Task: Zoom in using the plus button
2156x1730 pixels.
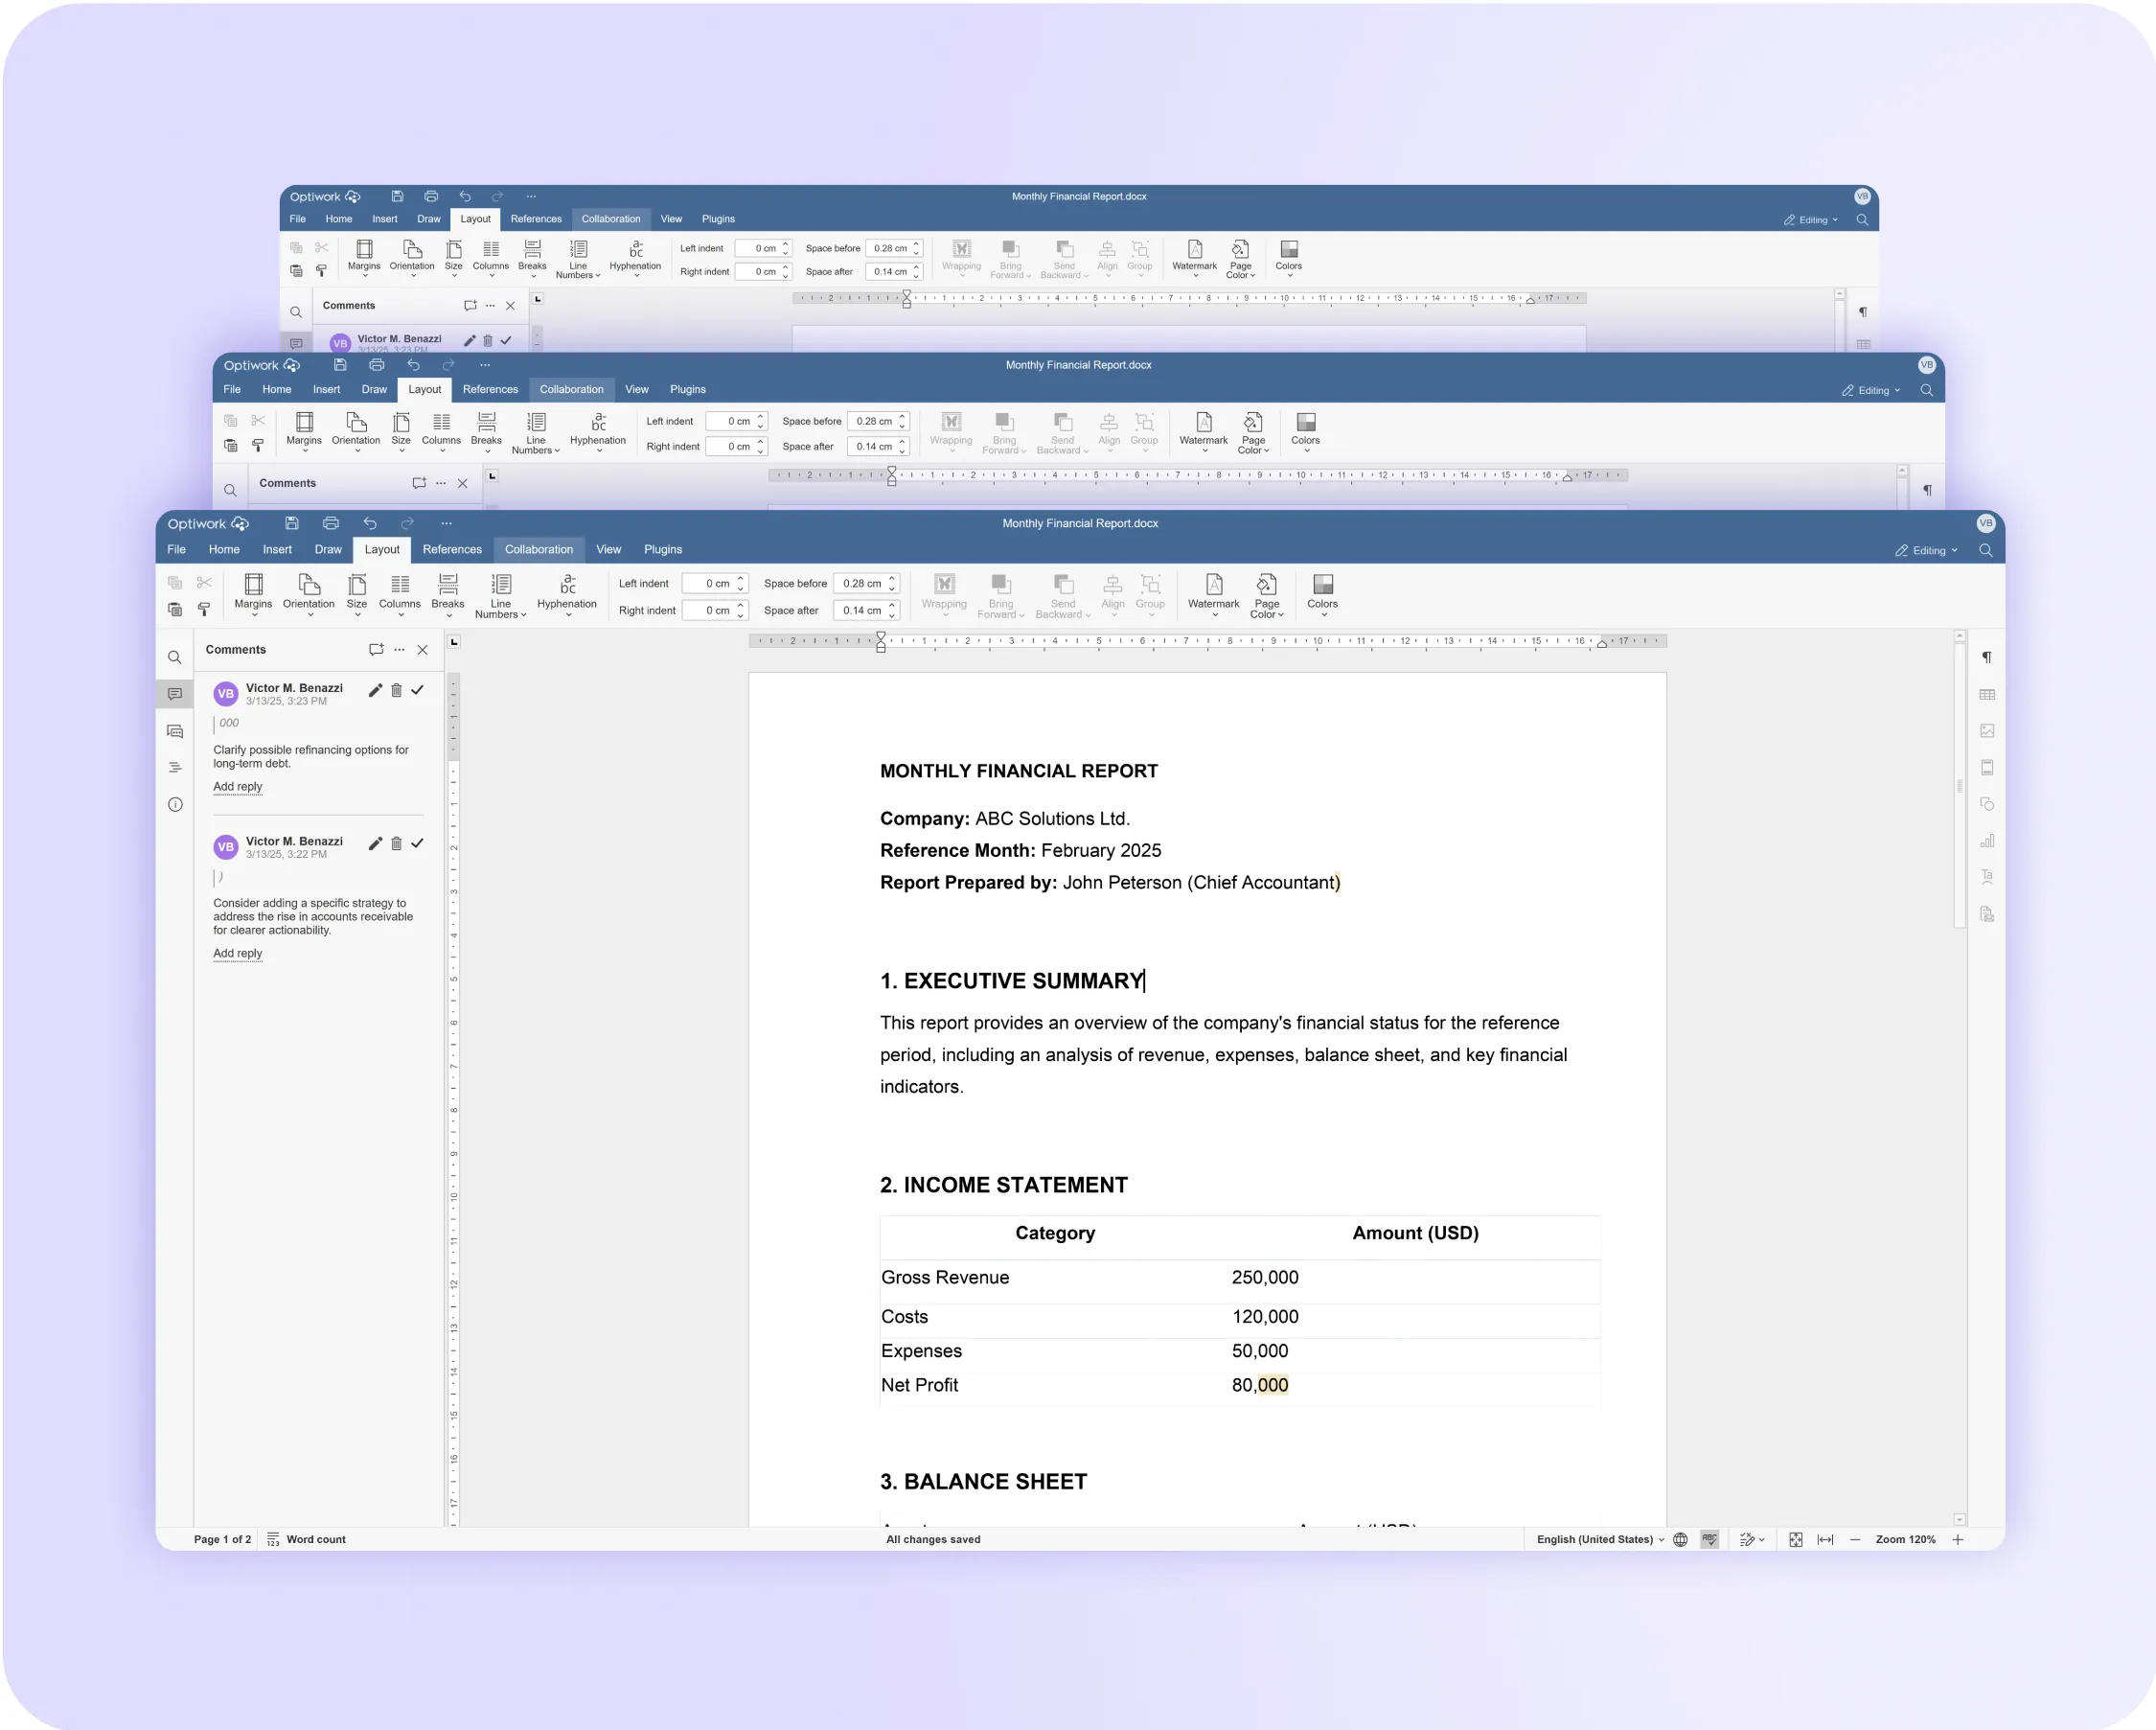Action: (1958, 1540)
